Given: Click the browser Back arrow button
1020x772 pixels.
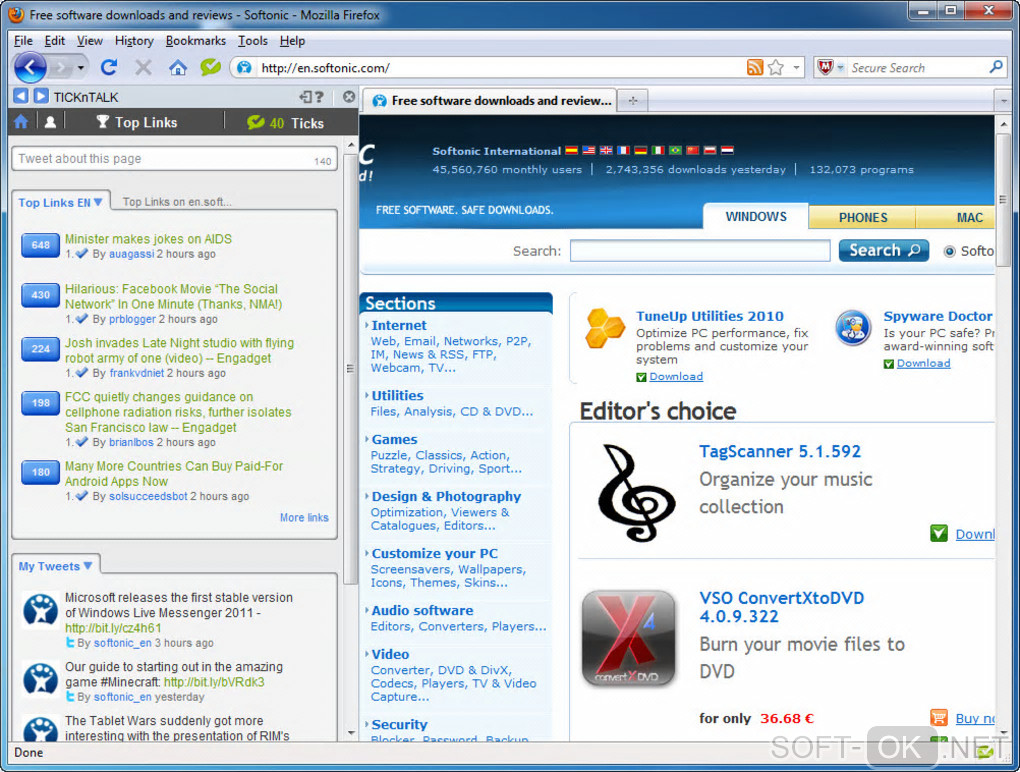Looking at the screenshot, I should pyautogui.click(x=30, y=67).
